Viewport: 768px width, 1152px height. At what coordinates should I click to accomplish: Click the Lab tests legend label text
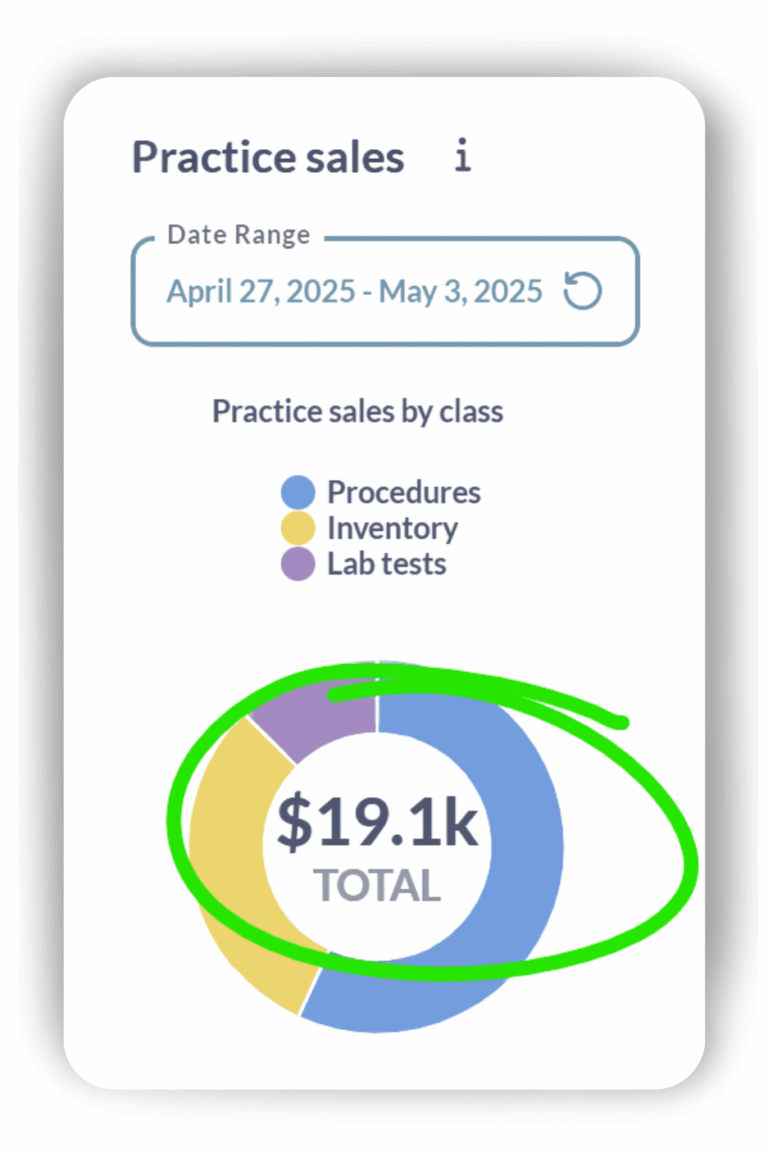tap(384, 563)
